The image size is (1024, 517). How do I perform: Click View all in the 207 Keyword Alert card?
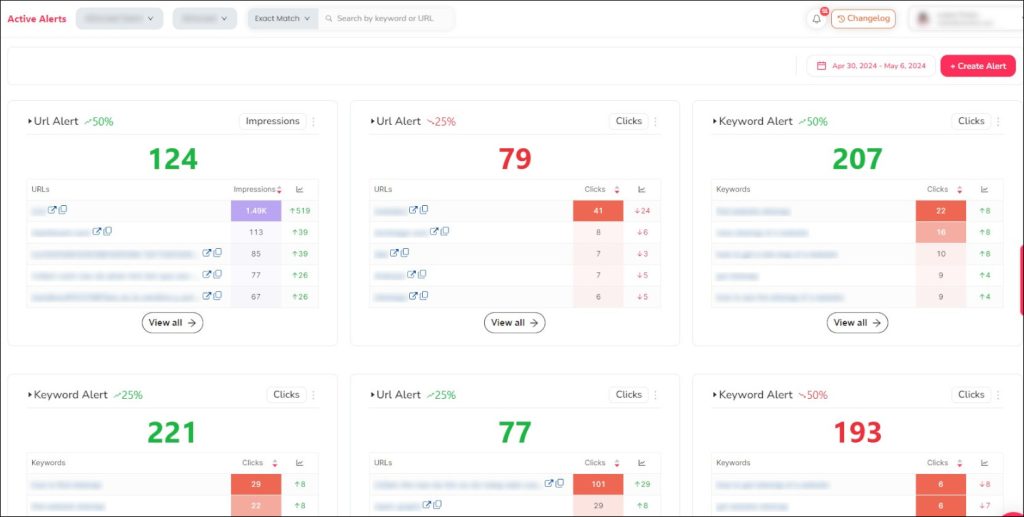point(857,322)
